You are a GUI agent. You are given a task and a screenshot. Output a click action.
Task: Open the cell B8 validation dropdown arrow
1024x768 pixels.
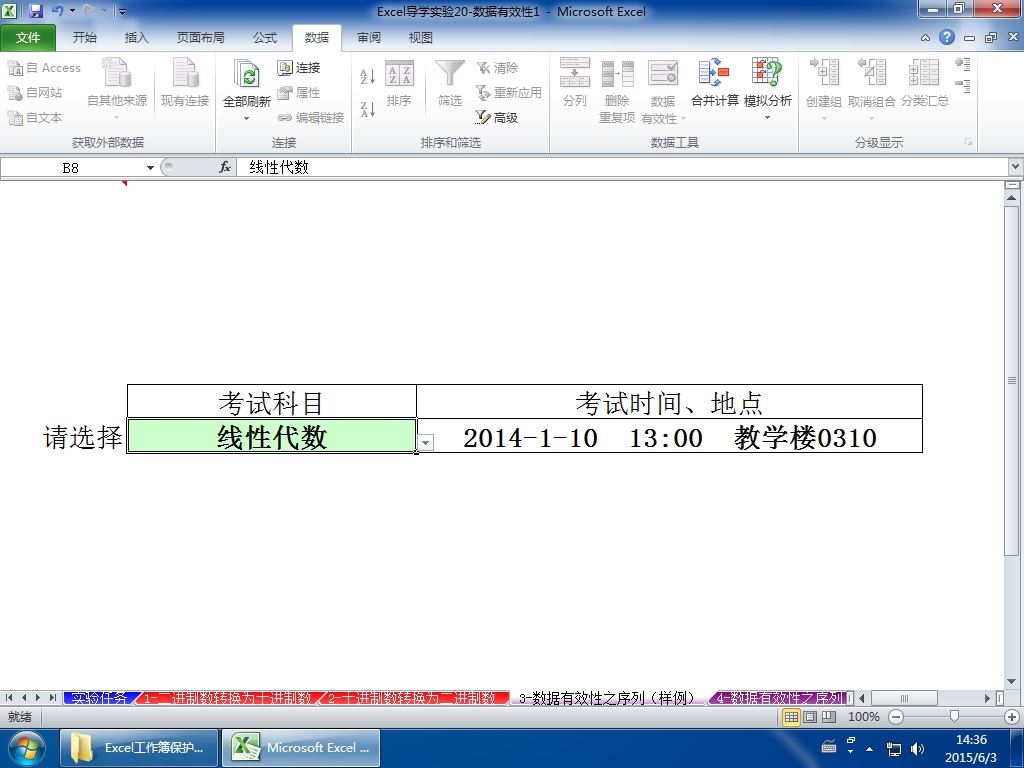click(426, 442)
